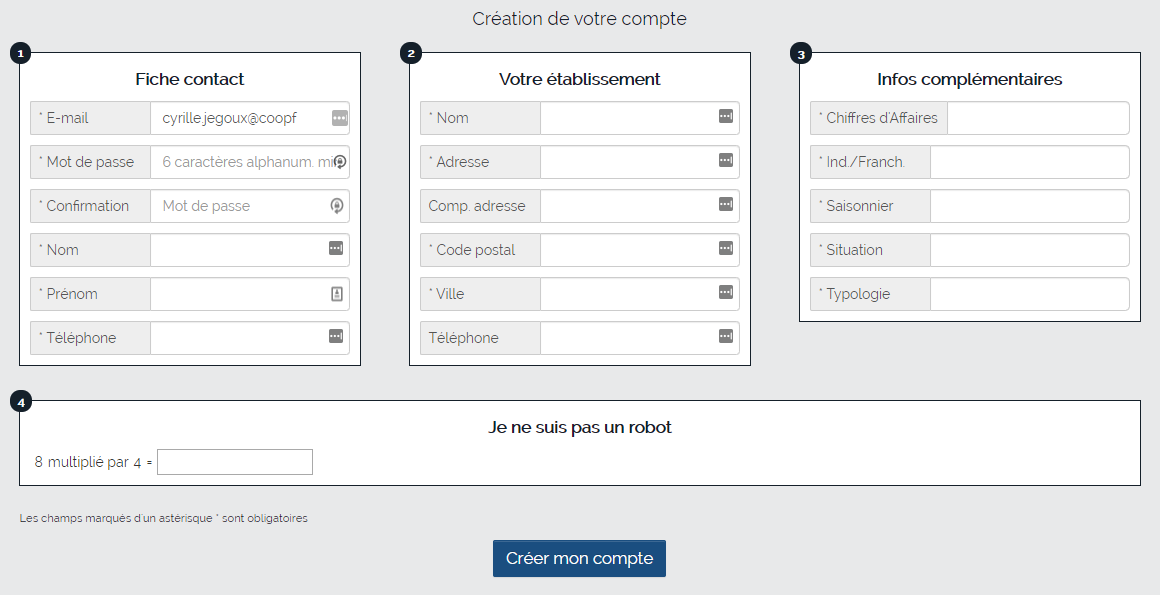This screenshot has height=595, width=1160.
Task: Click contact card icon in Prénom field
Action: point(337,294)
